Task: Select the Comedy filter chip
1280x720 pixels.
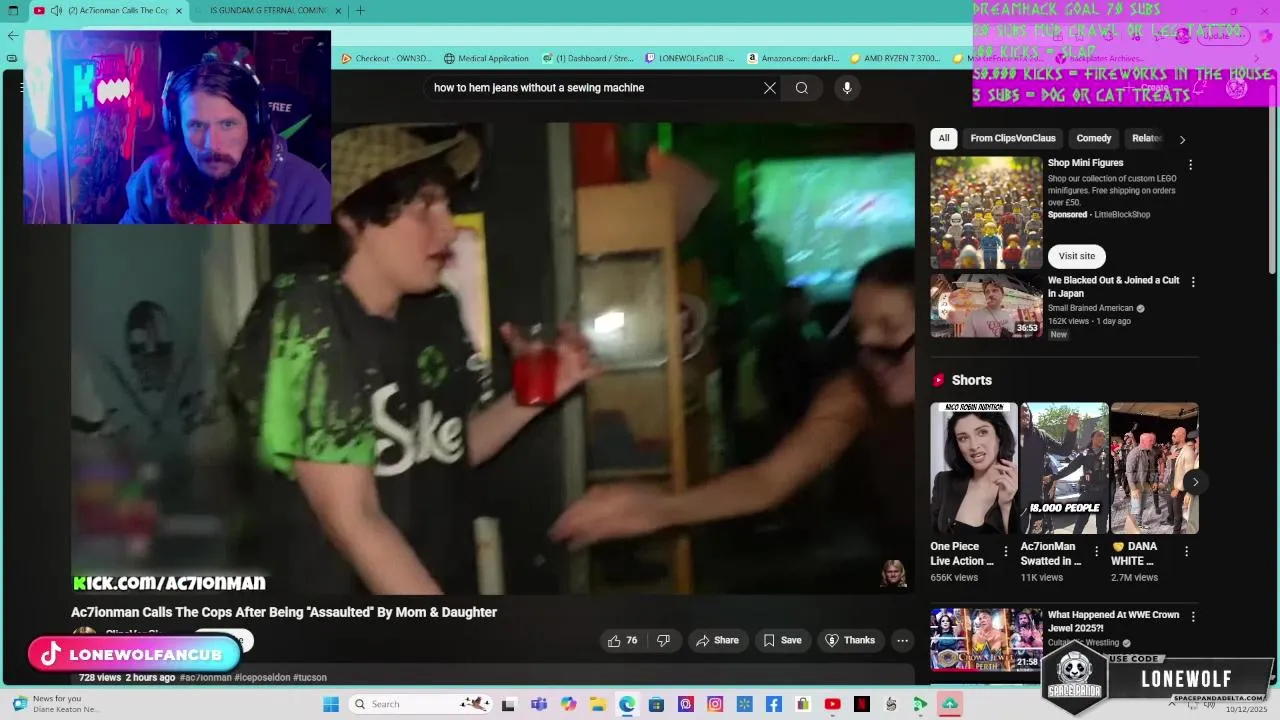Action: (x=1093, y=138)
